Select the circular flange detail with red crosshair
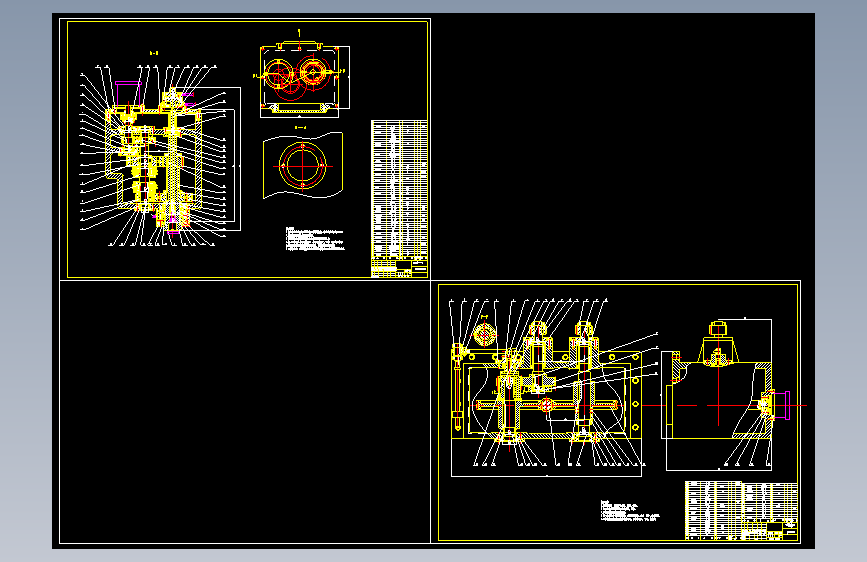Screen dimensions: 867x562 (x=302, y=165)
